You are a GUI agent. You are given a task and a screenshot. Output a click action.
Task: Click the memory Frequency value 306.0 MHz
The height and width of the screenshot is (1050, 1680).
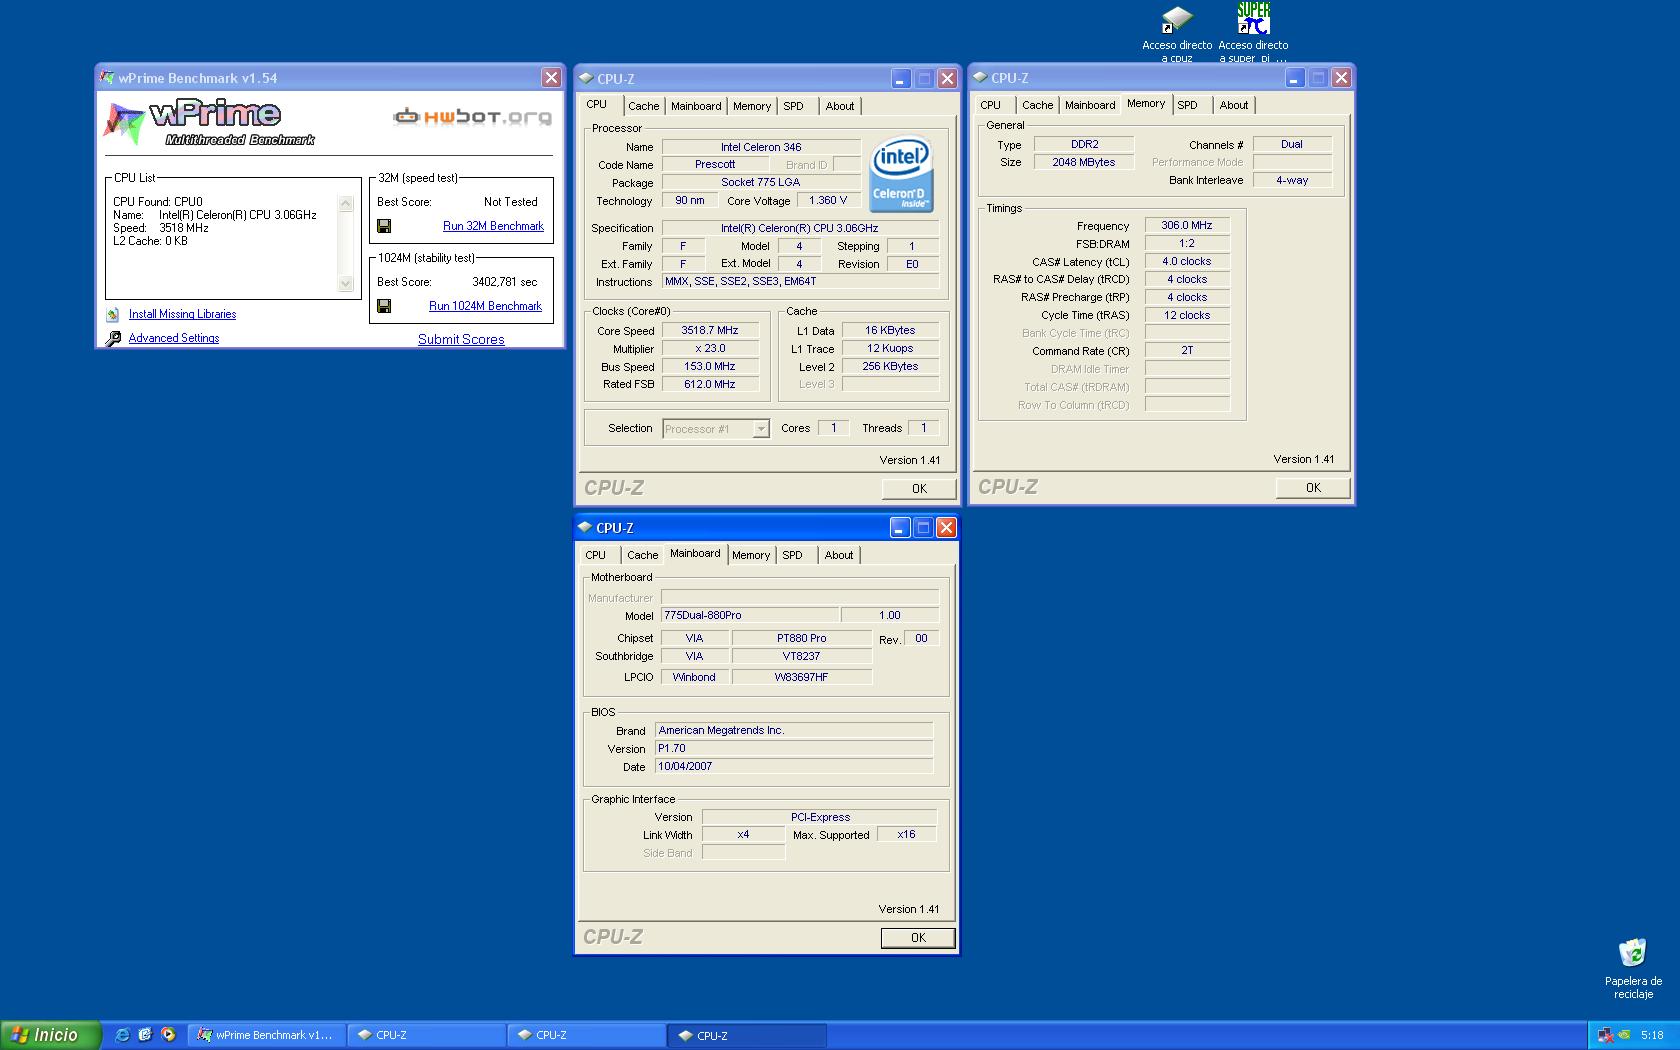coord(1187,225)
